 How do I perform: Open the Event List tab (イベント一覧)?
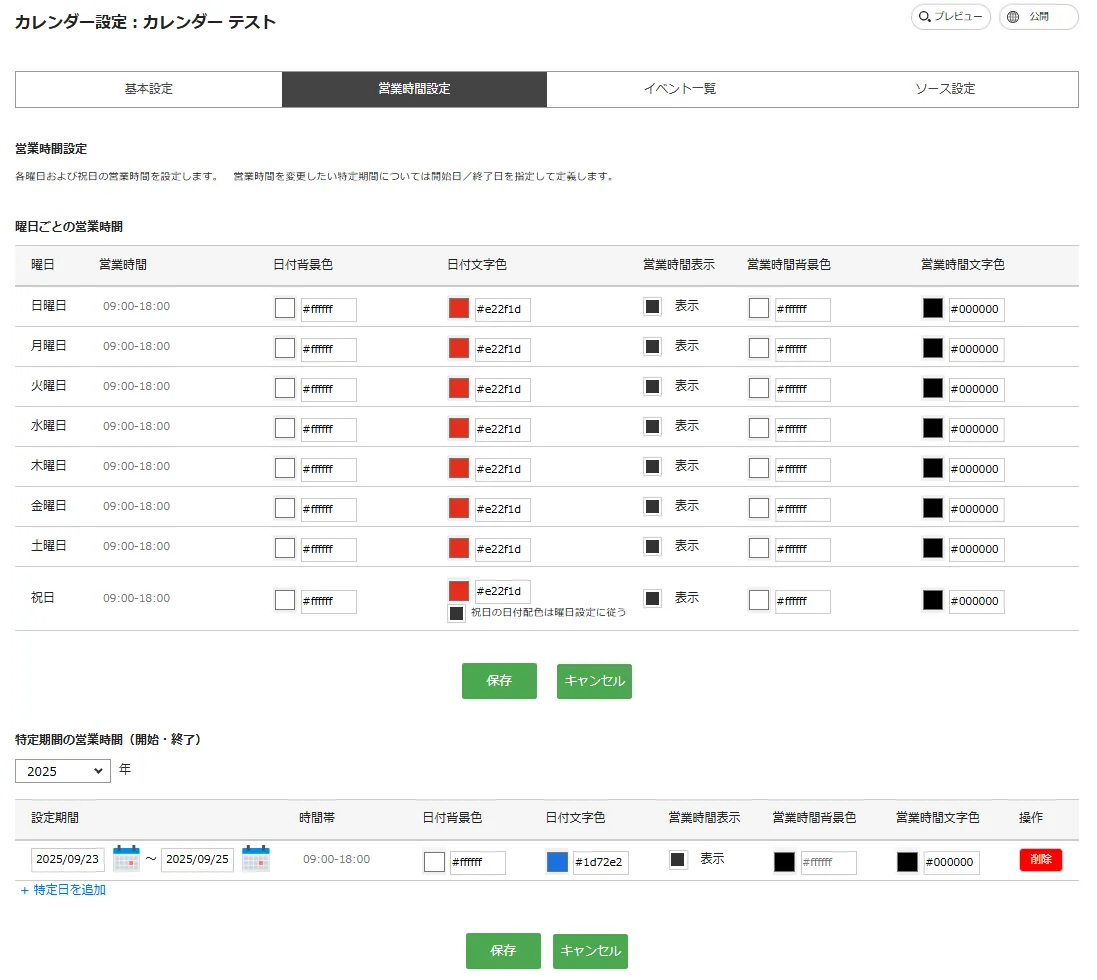[680, 89]
